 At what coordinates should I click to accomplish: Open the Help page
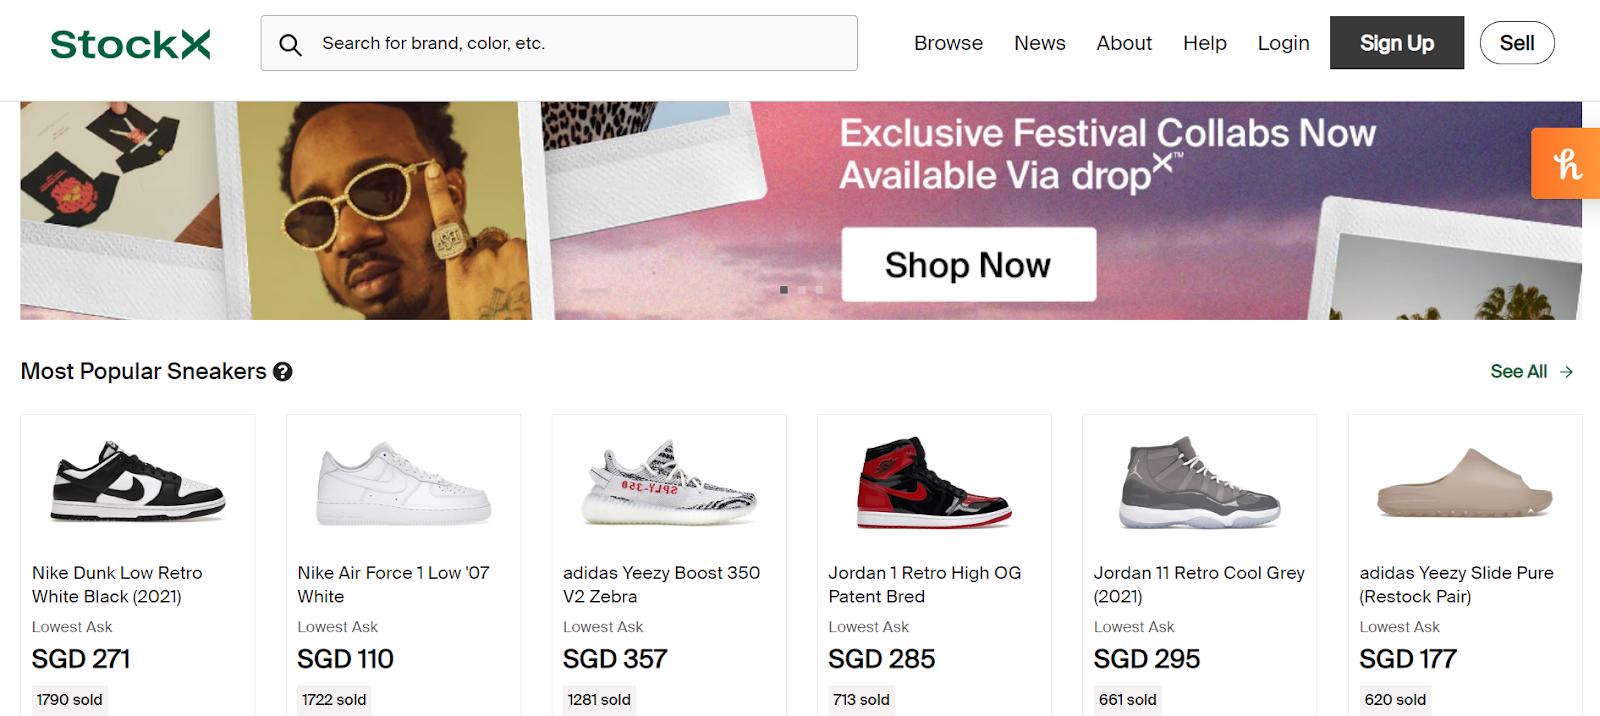[x=1204, y=43]
